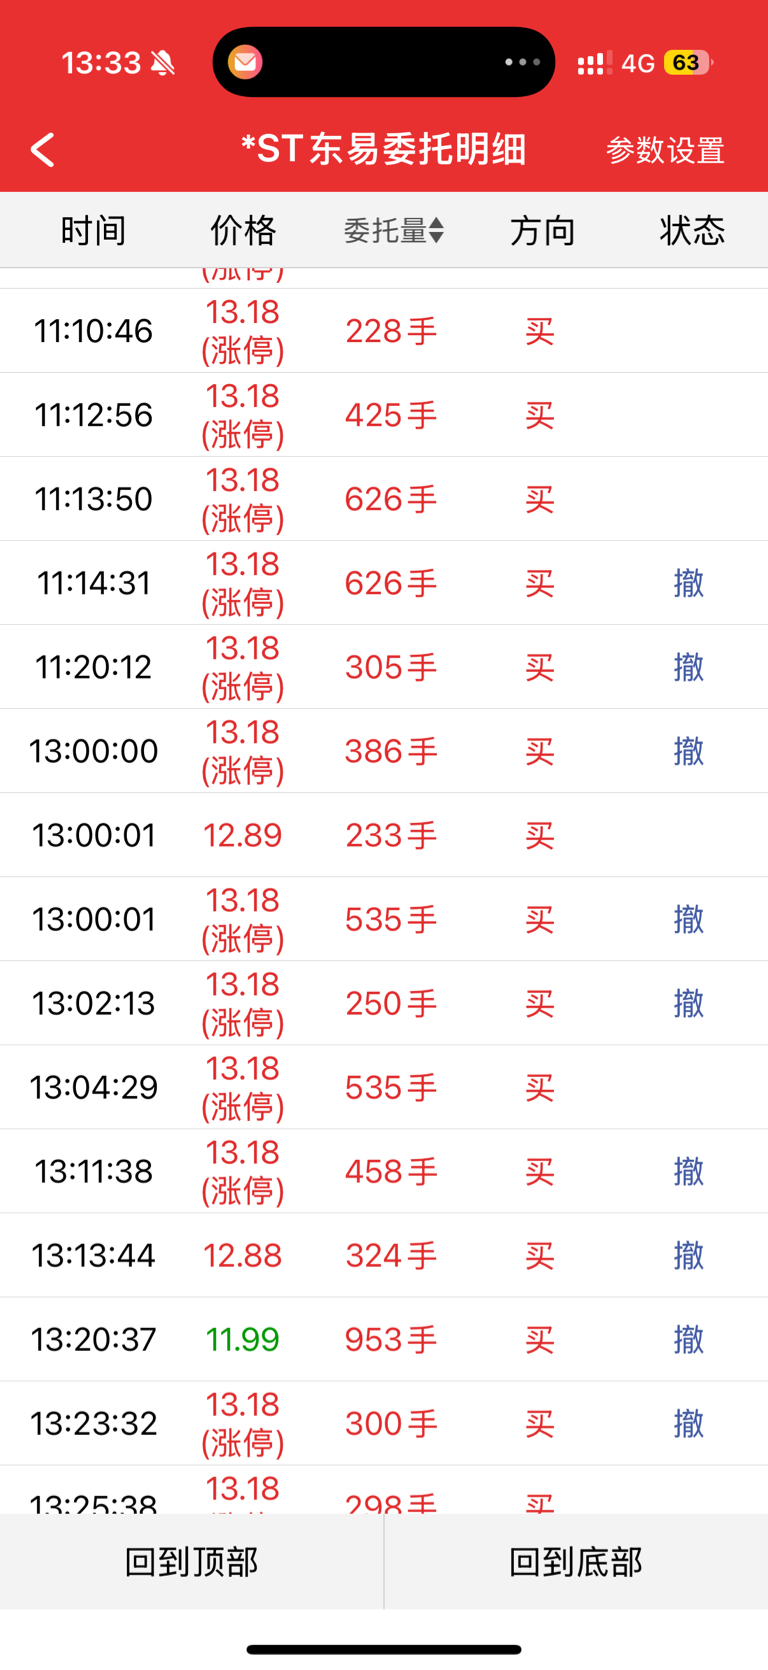Jump to list bottom with 回到底部
Screen dimensions: 768x1670
click(576, 1561)
